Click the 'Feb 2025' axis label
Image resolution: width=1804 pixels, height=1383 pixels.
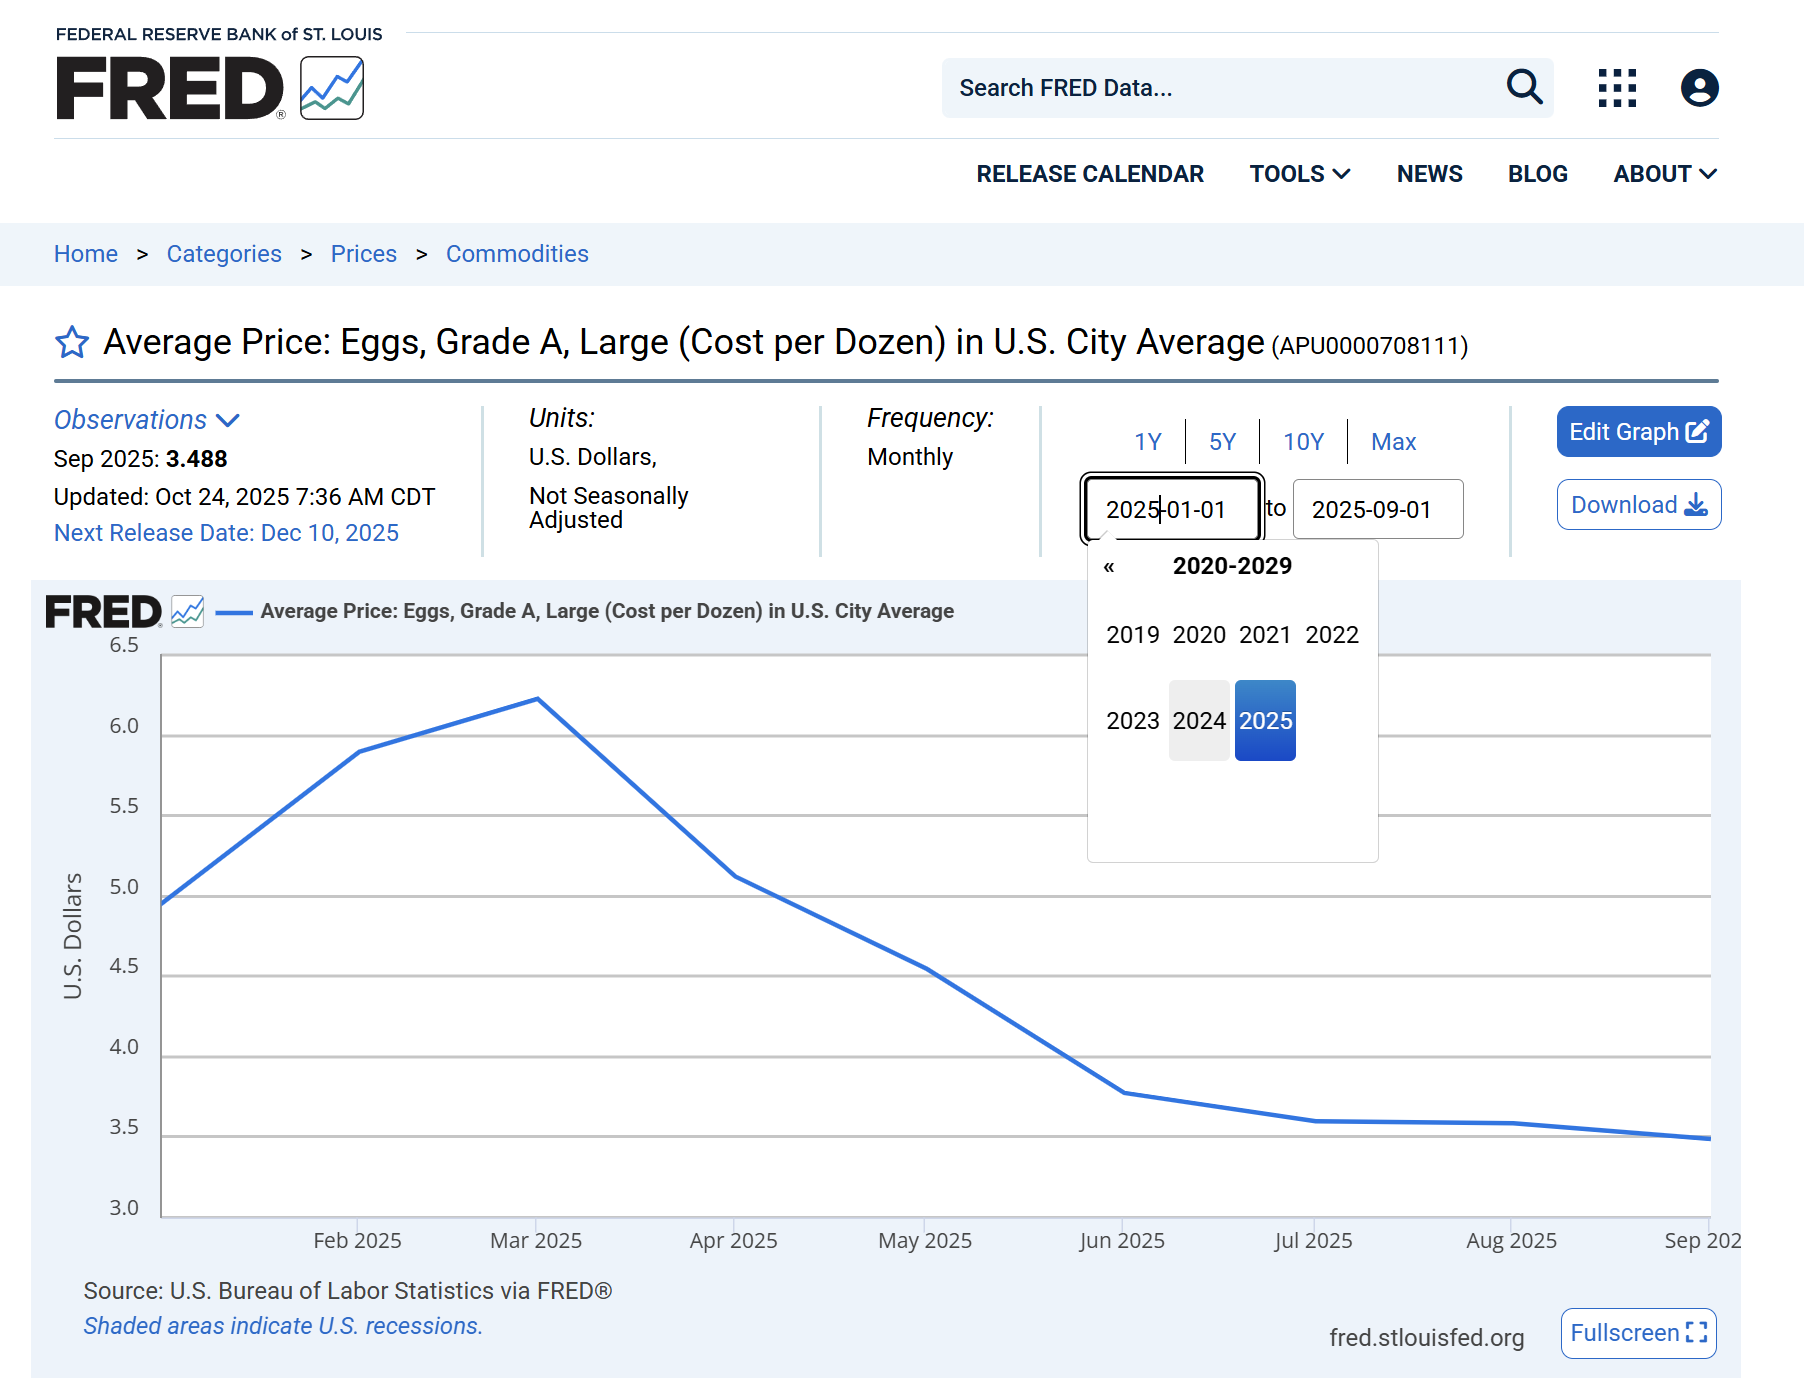357,1241
